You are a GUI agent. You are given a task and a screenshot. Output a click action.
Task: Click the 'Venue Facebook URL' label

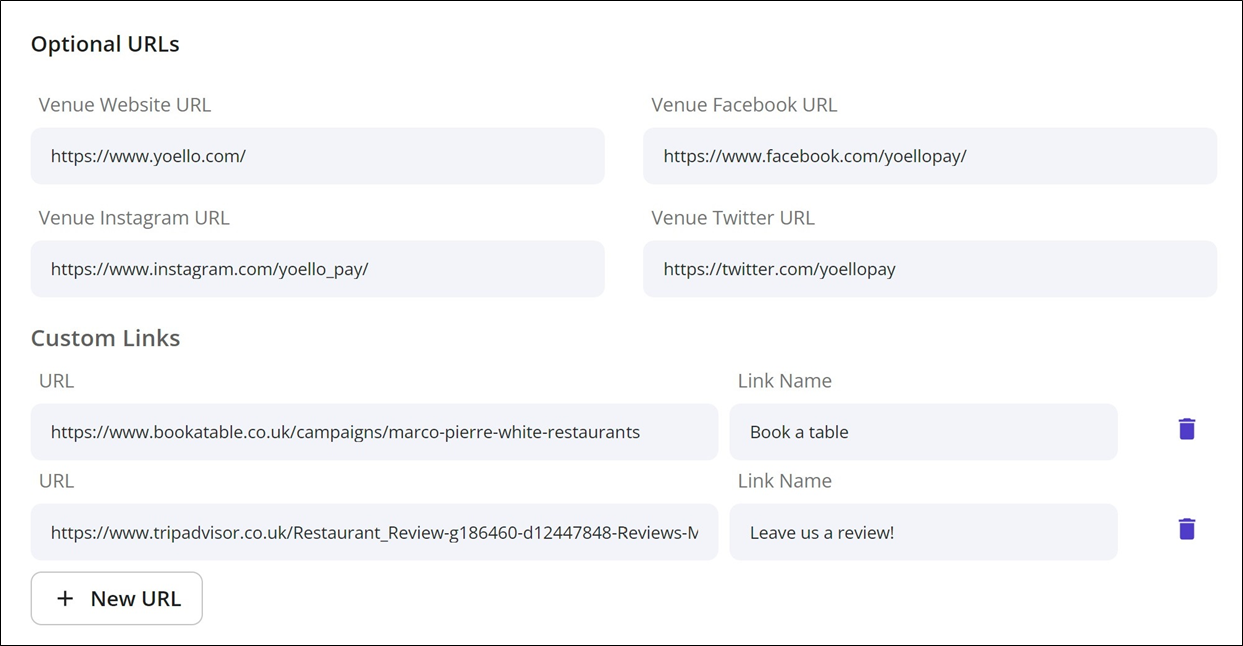[744, 105]
